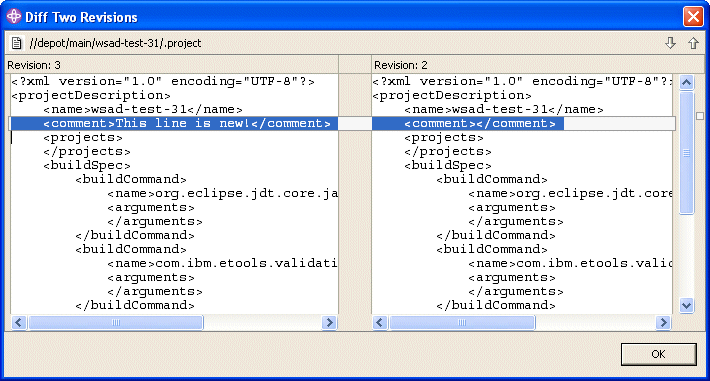Go to next difference with down arrow icon
710x381 pixels.
671,43
